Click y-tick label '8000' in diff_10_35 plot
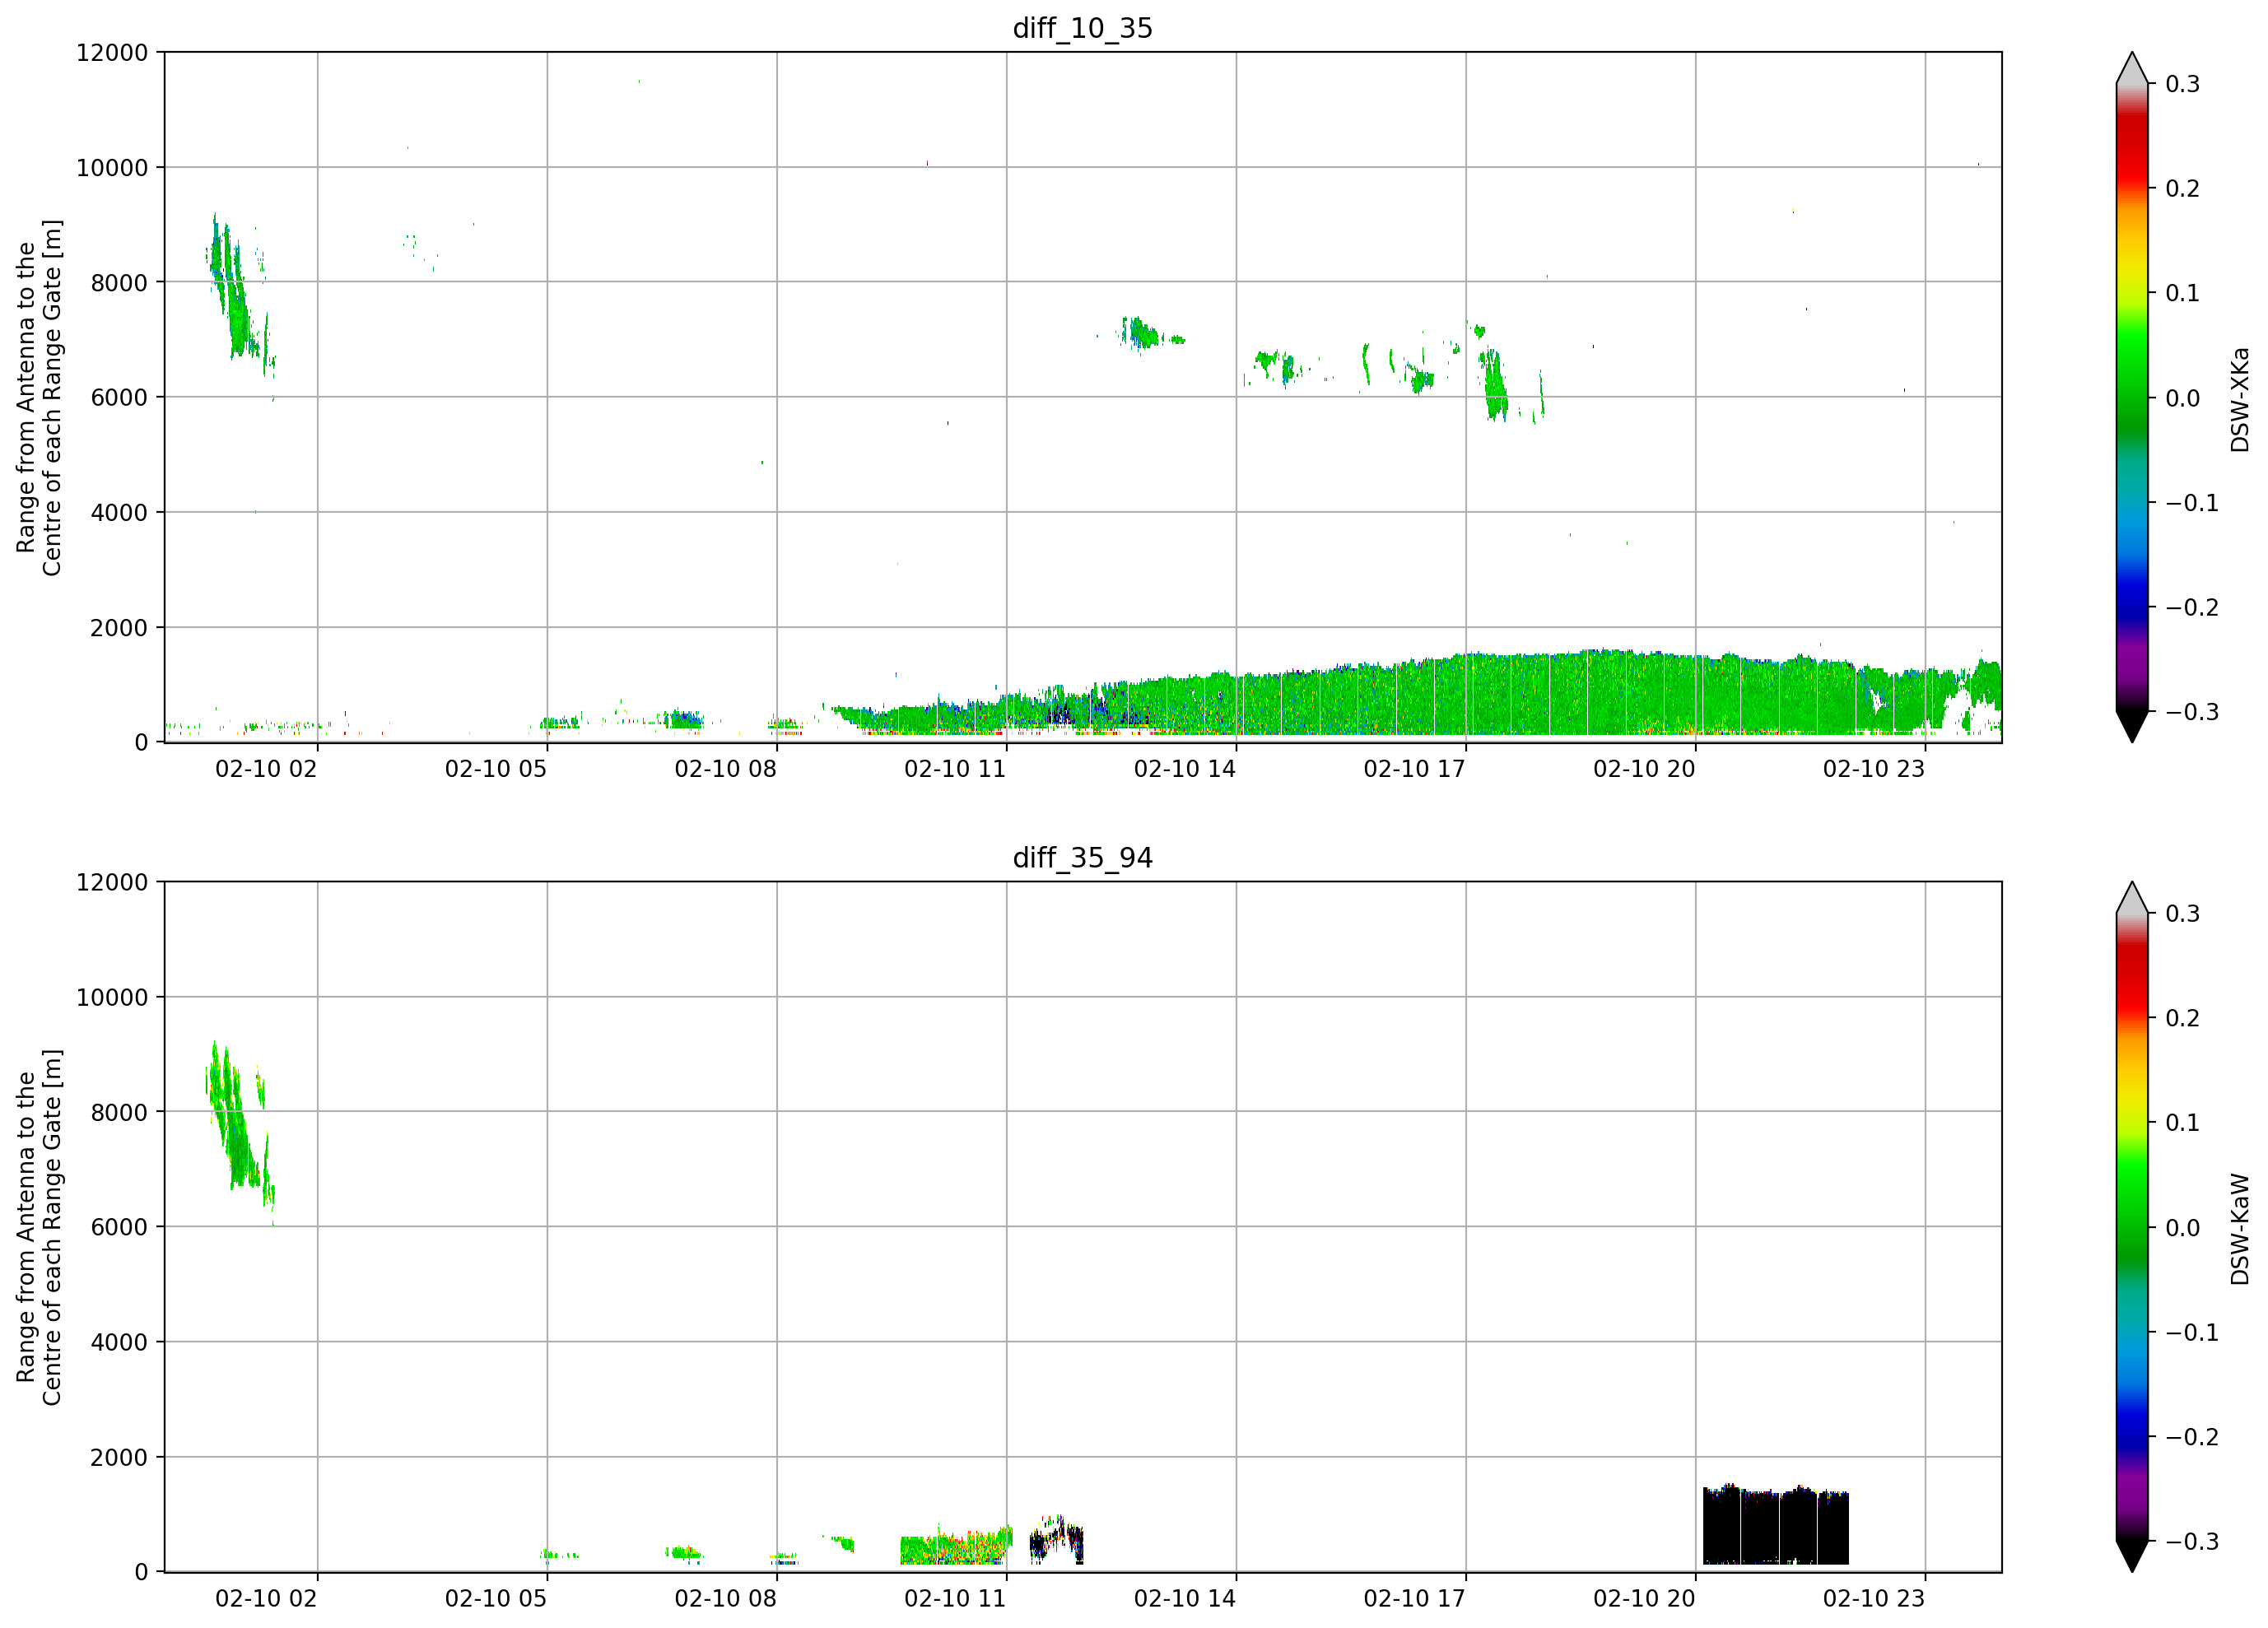Viewport: 2268px width, 1628px height. (x=119, y=283)
